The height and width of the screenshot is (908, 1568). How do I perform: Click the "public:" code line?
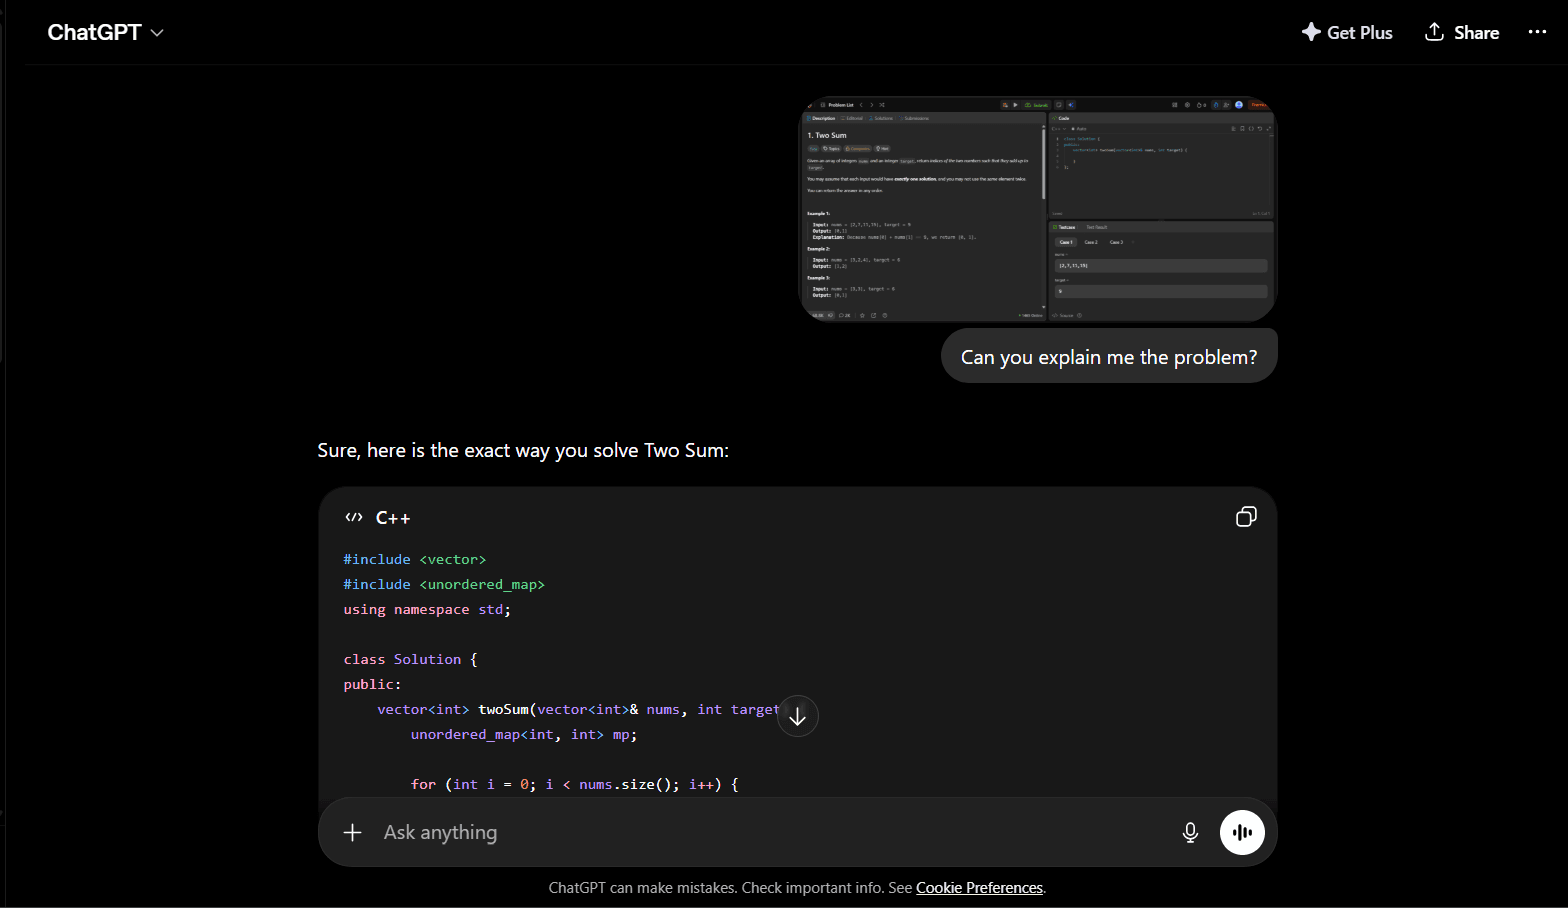pos(372,684)
